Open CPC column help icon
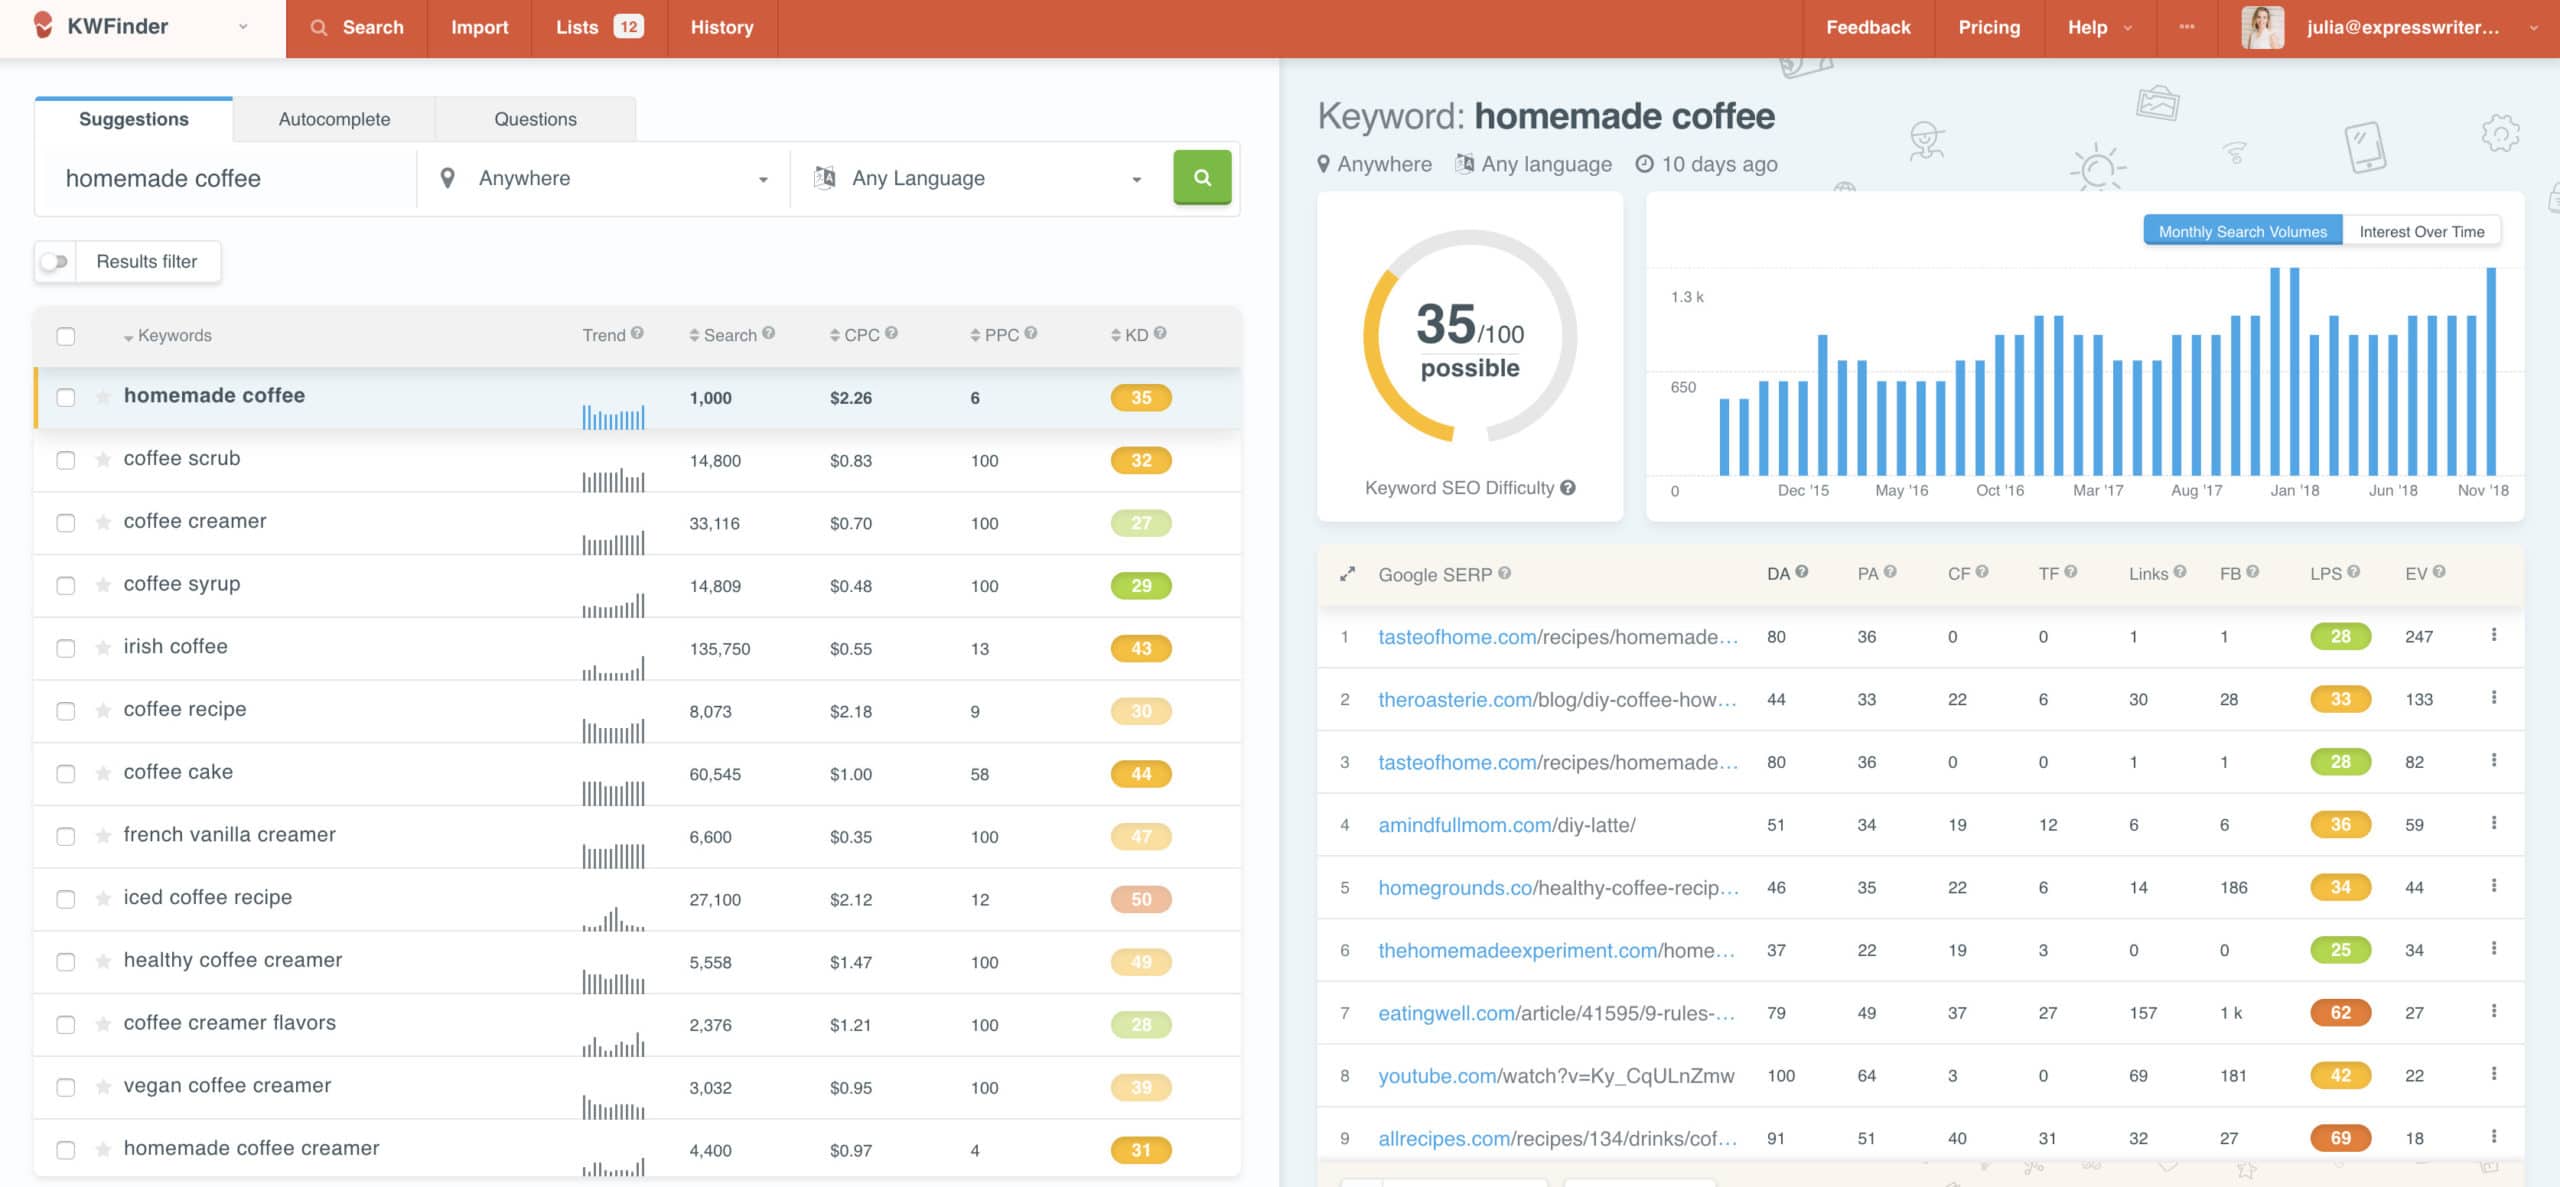This screenshot has width=2560, height=1187. pyautogui.click(x=891, y=333)
